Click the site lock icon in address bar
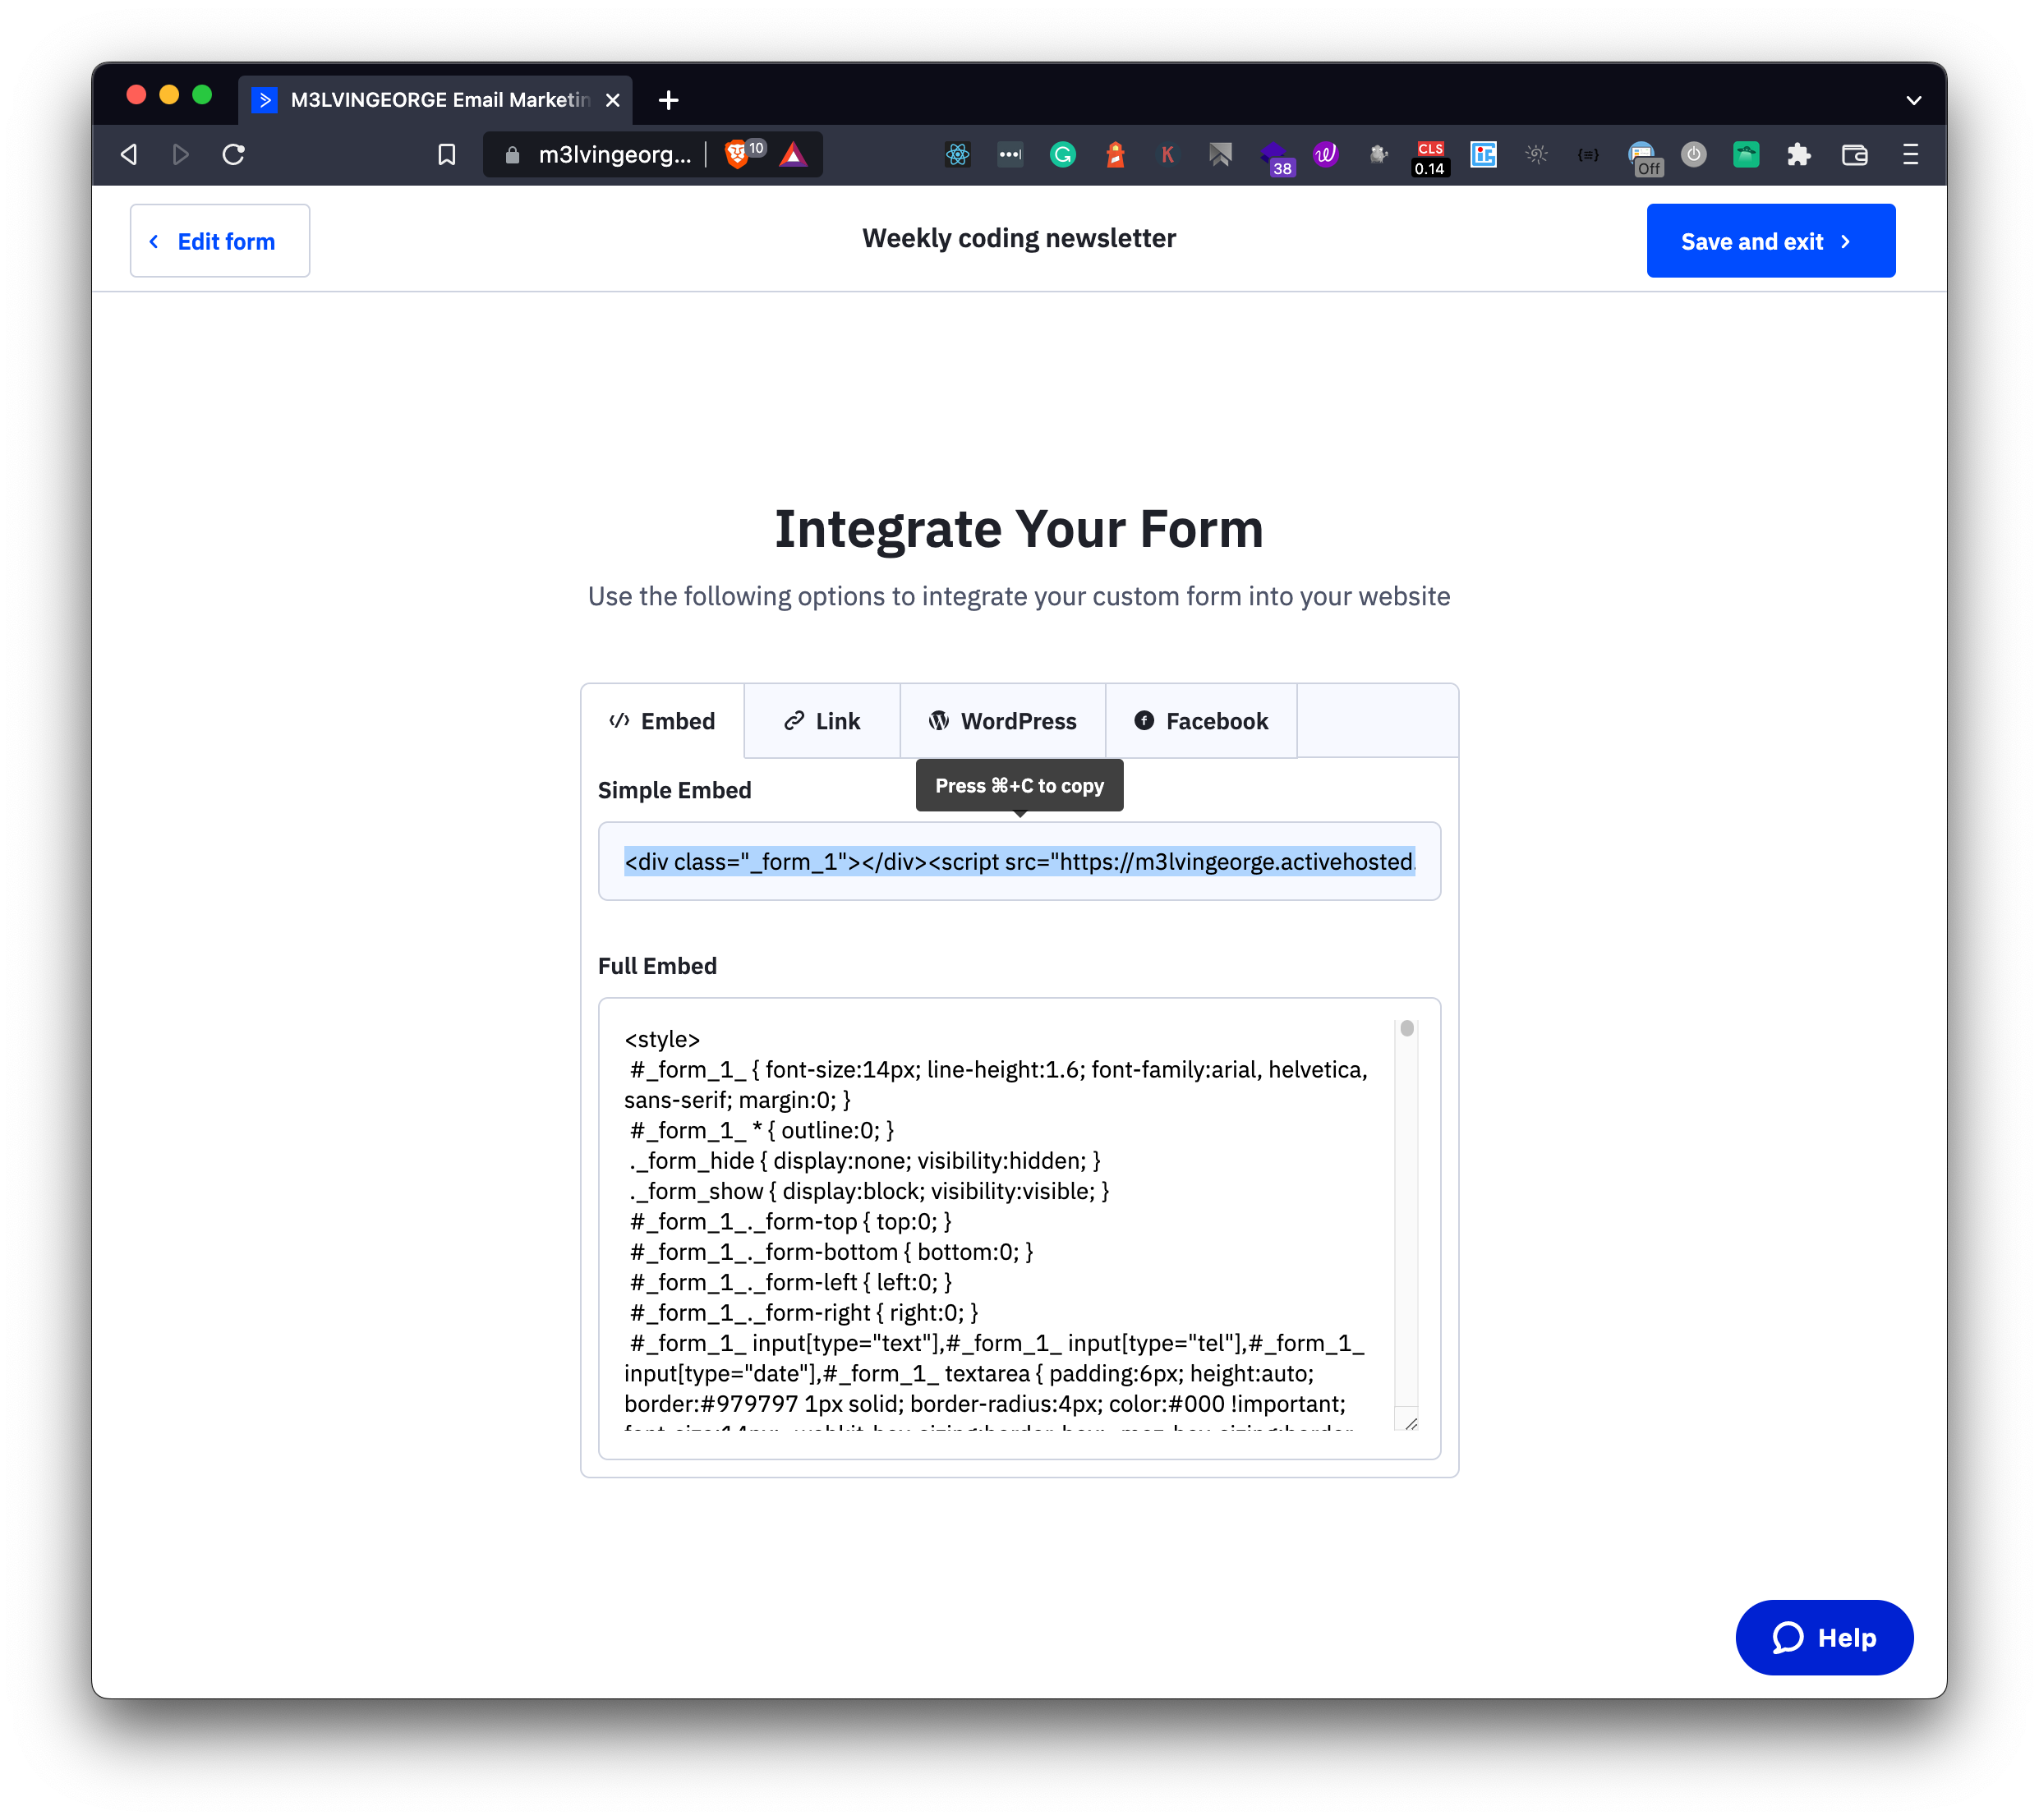Screen dimensions: 2039x1820 tap(513, 155)
